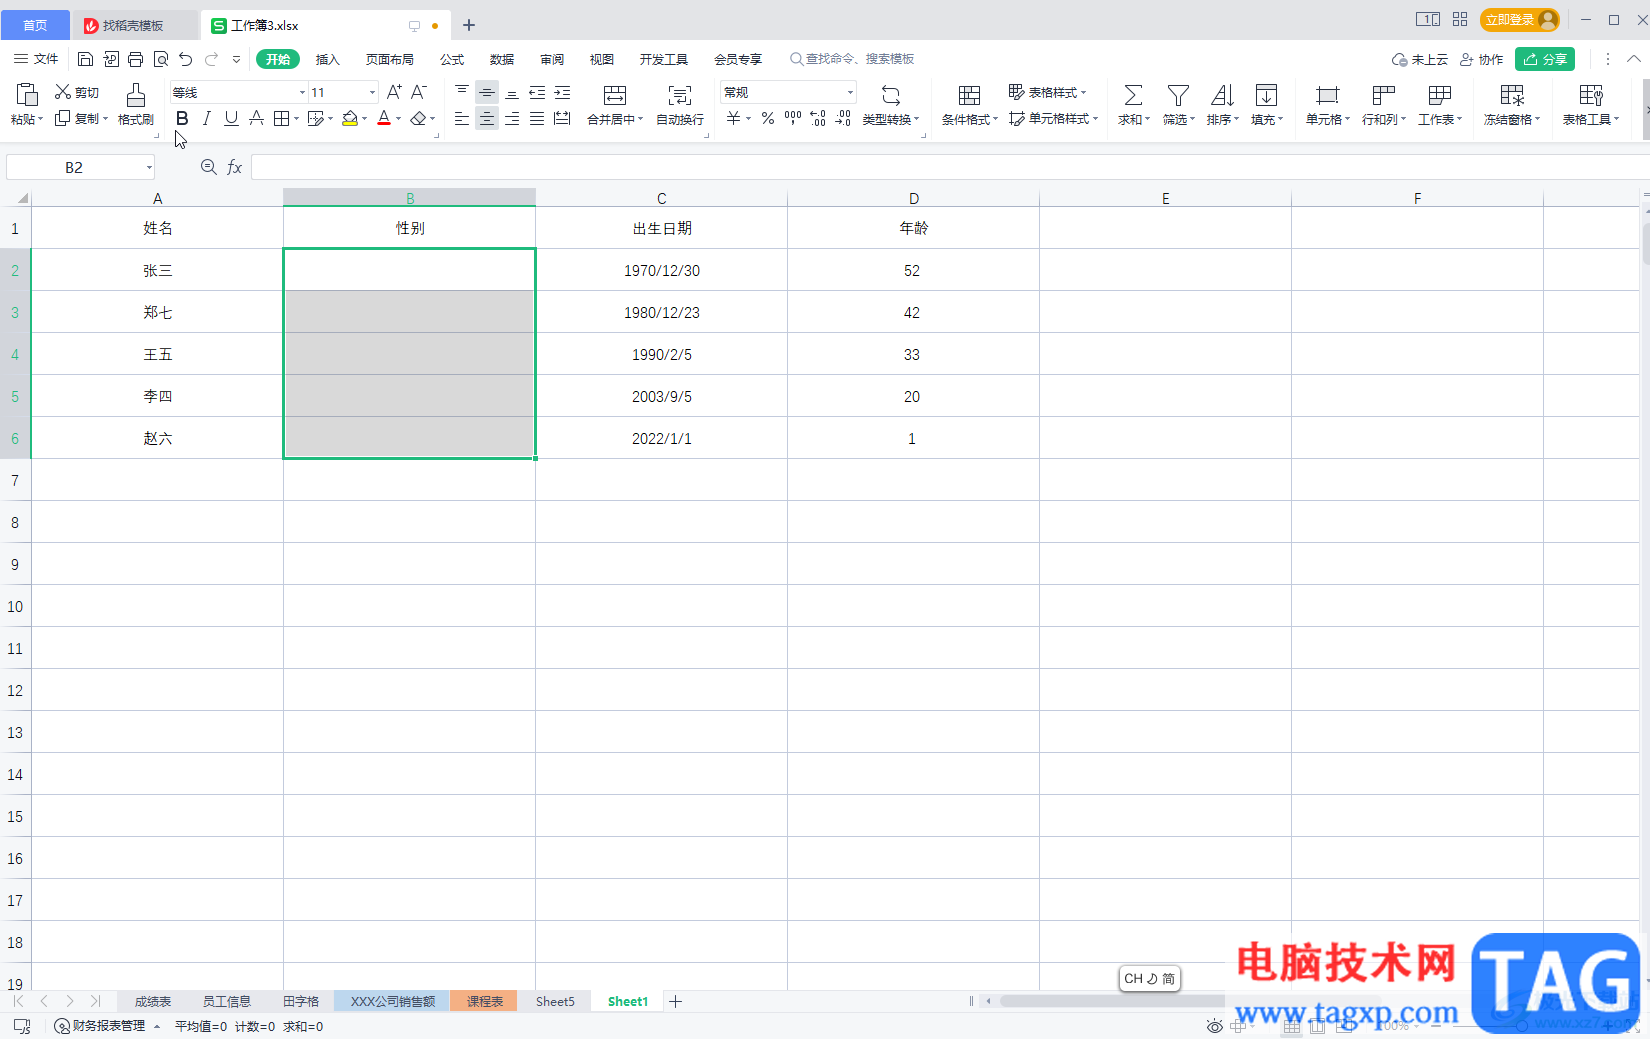This screenshot has width=1650, height=1039.
Task: Click the 未上云 cloud status button
Action: click(x=1420, y=59)
